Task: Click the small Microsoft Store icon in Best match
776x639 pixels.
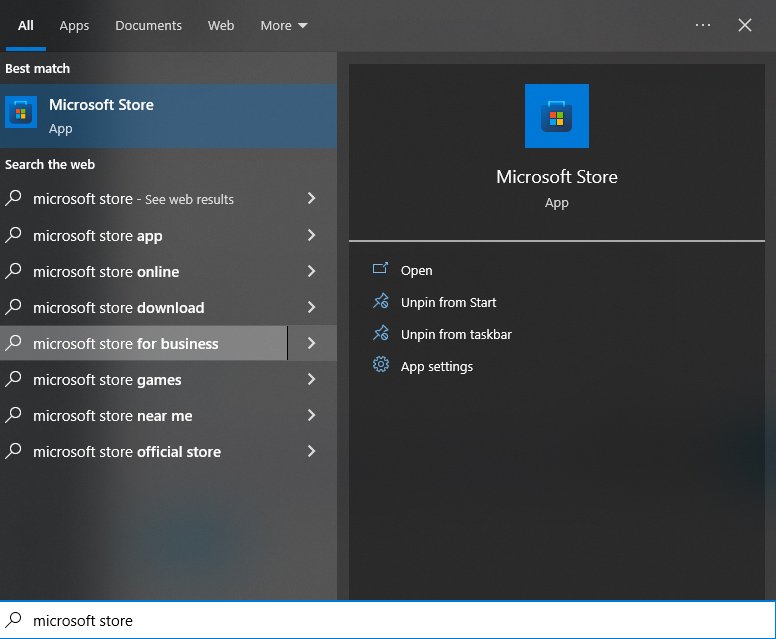Action: click(21, 112)
